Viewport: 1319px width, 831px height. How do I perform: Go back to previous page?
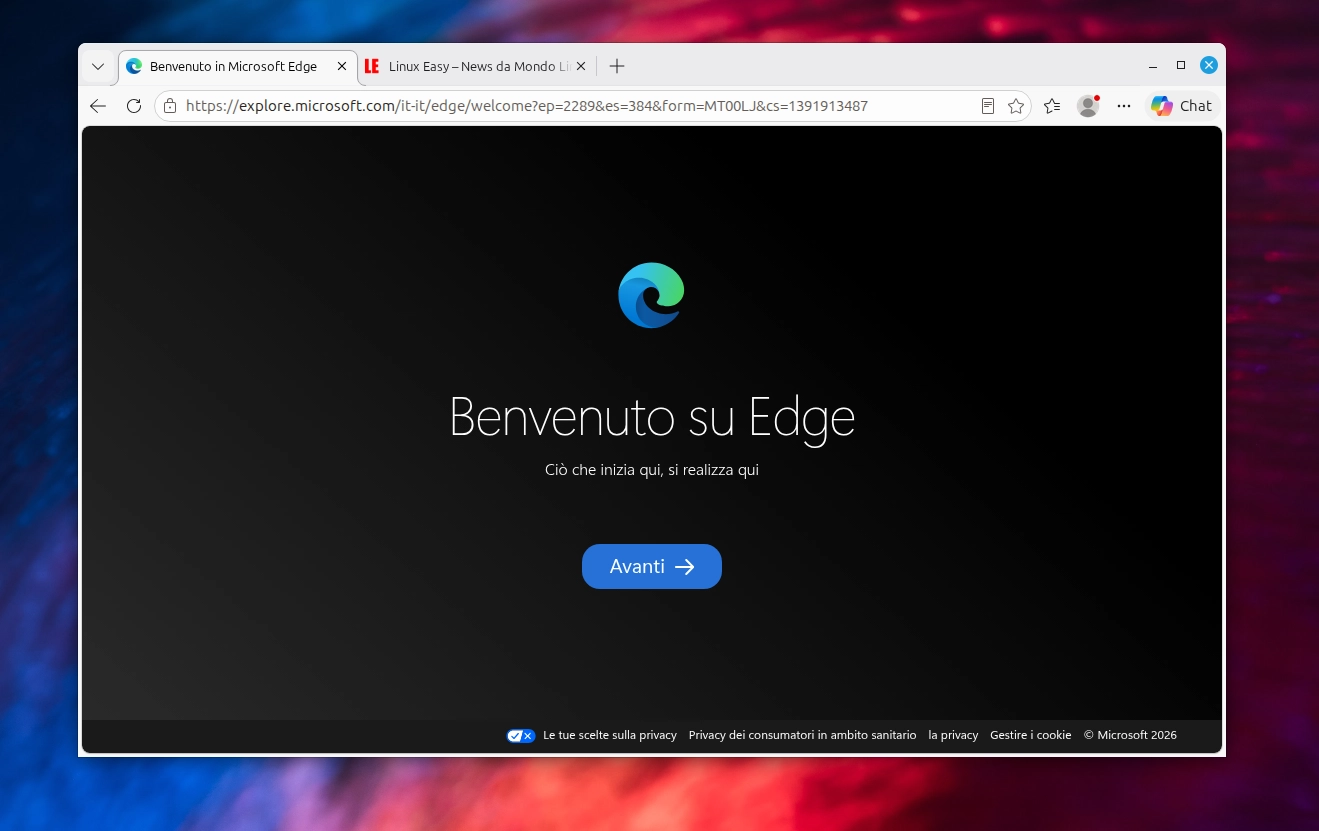(x=98, y=106)
